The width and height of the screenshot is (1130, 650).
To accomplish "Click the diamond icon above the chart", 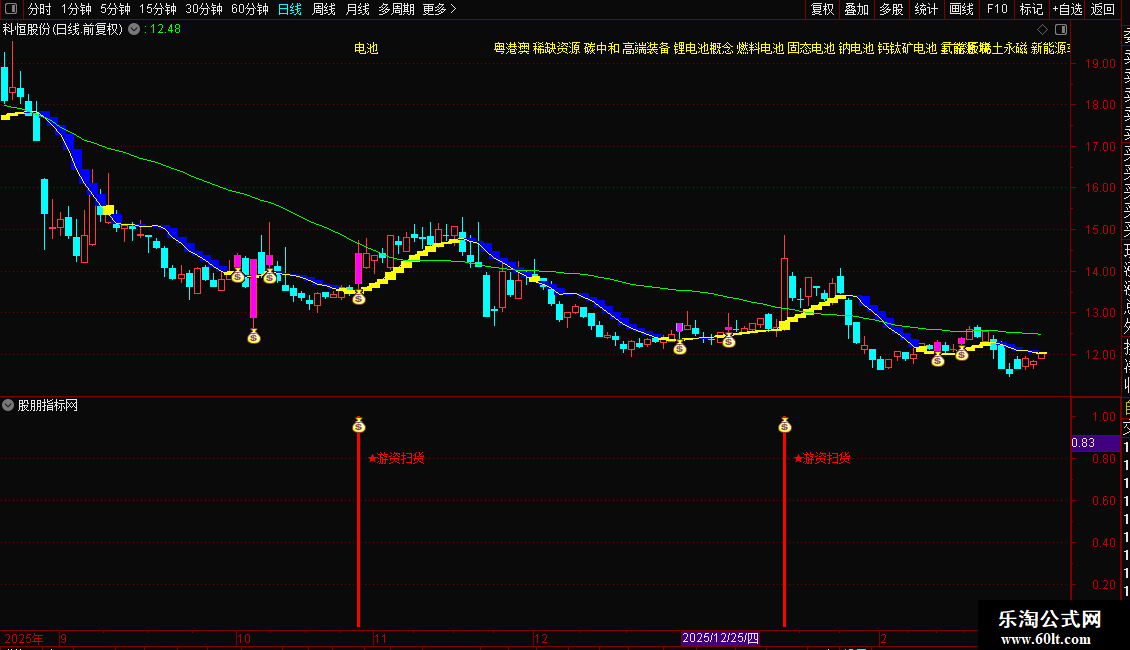I will click(x=1042, y=30).
